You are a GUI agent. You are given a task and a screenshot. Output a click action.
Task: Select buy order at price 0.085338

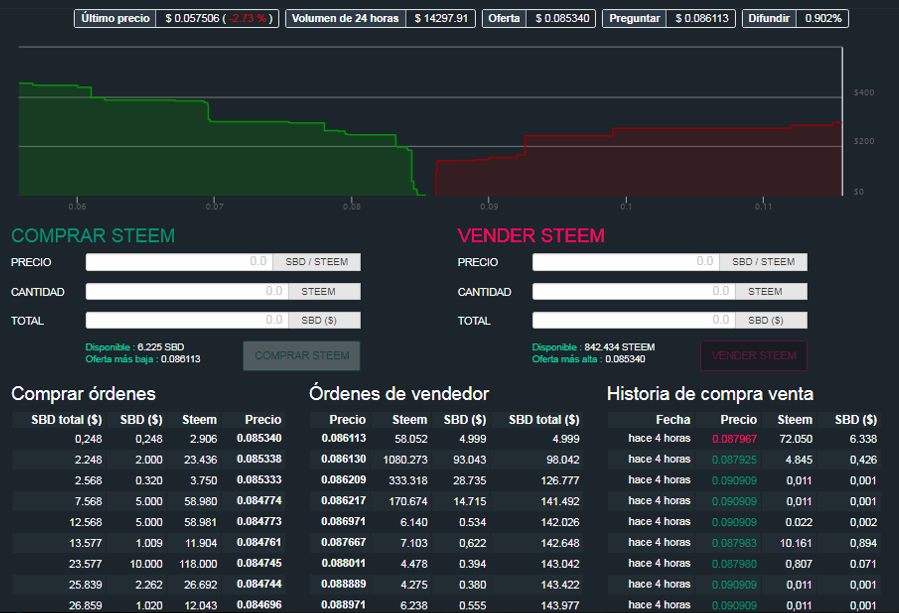[x=148, y=459]
